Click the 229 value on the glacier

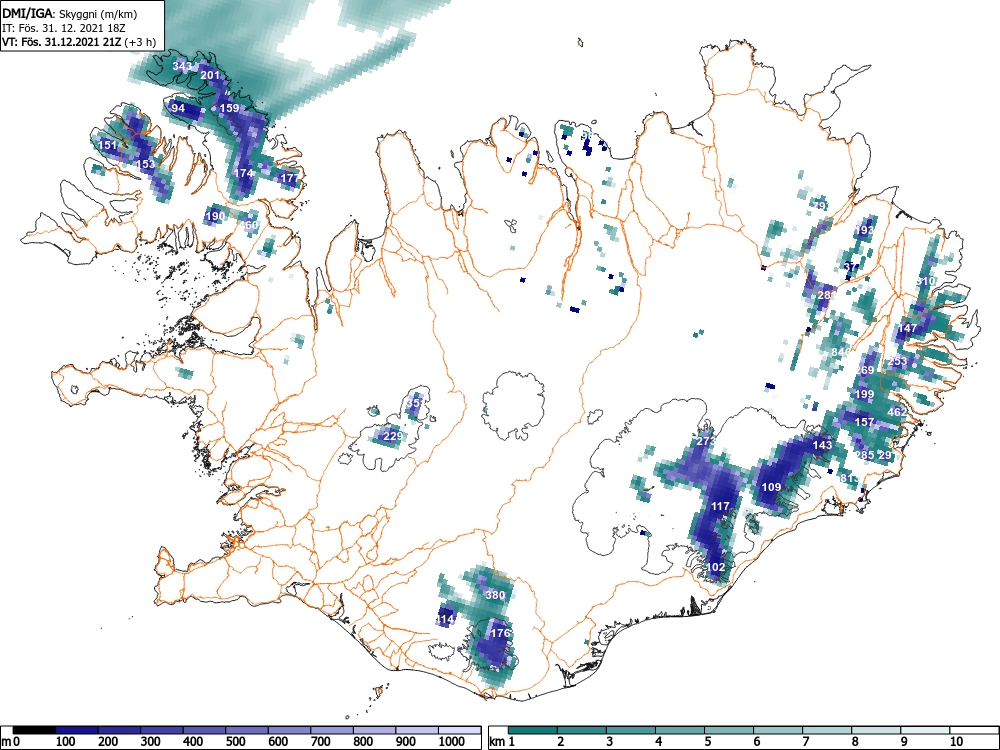click(393, 436)
